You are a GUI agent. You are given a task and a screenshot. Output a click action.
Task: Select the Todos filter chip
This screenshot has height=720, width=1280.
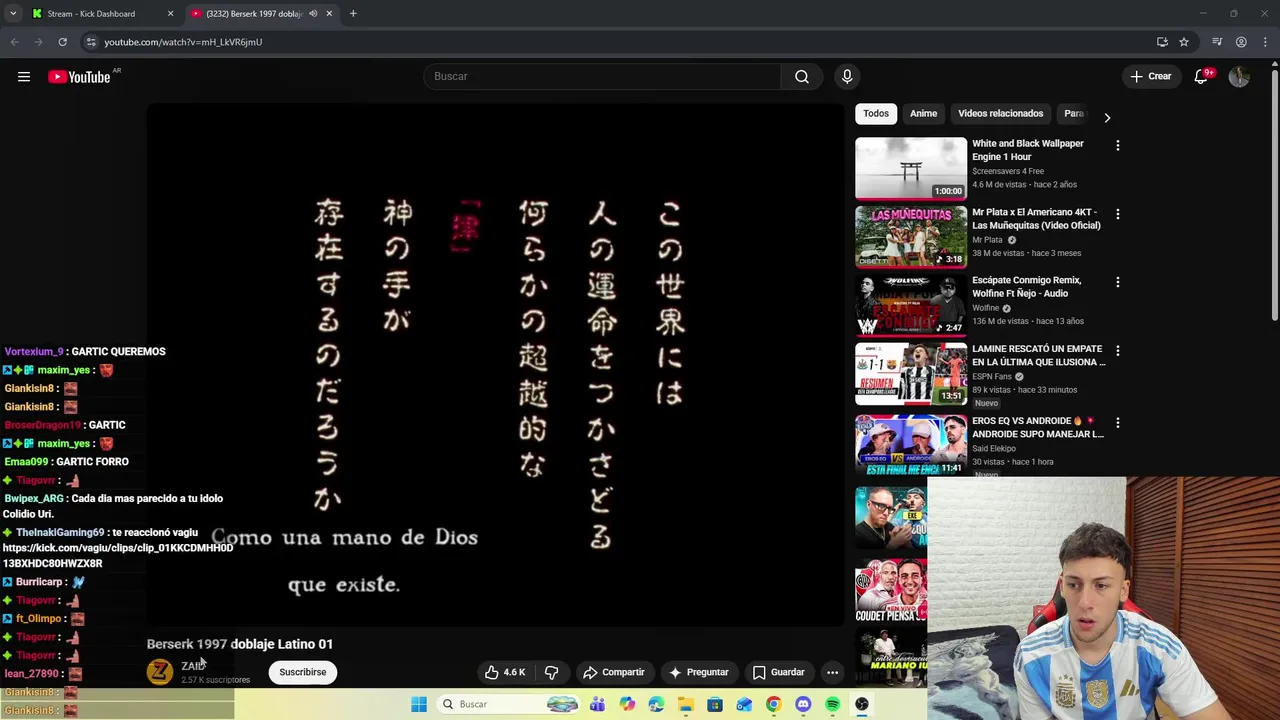[x=876, y=113]
